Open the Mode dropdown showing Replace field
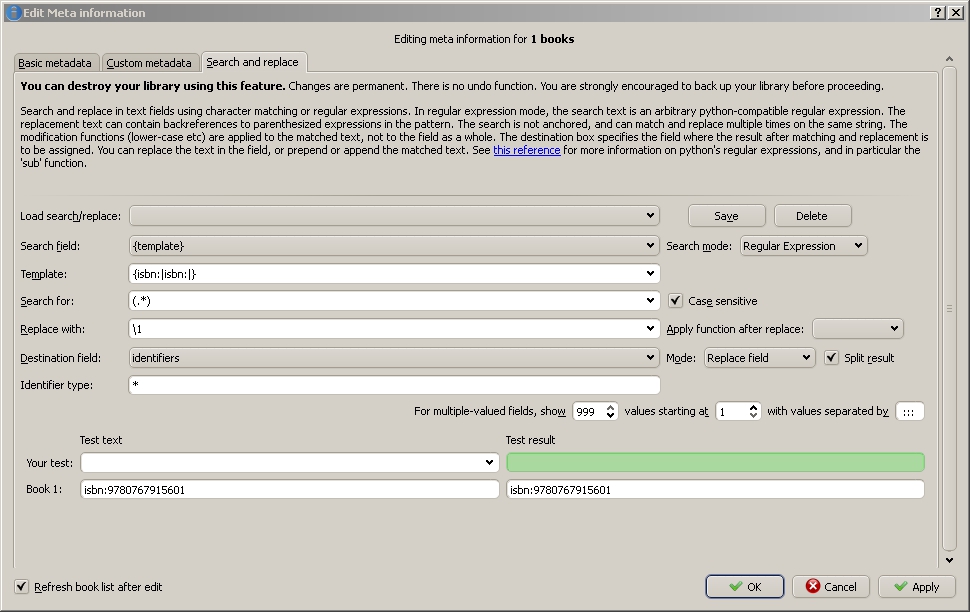This screenshot has width=970, height=612. (759, 358)
